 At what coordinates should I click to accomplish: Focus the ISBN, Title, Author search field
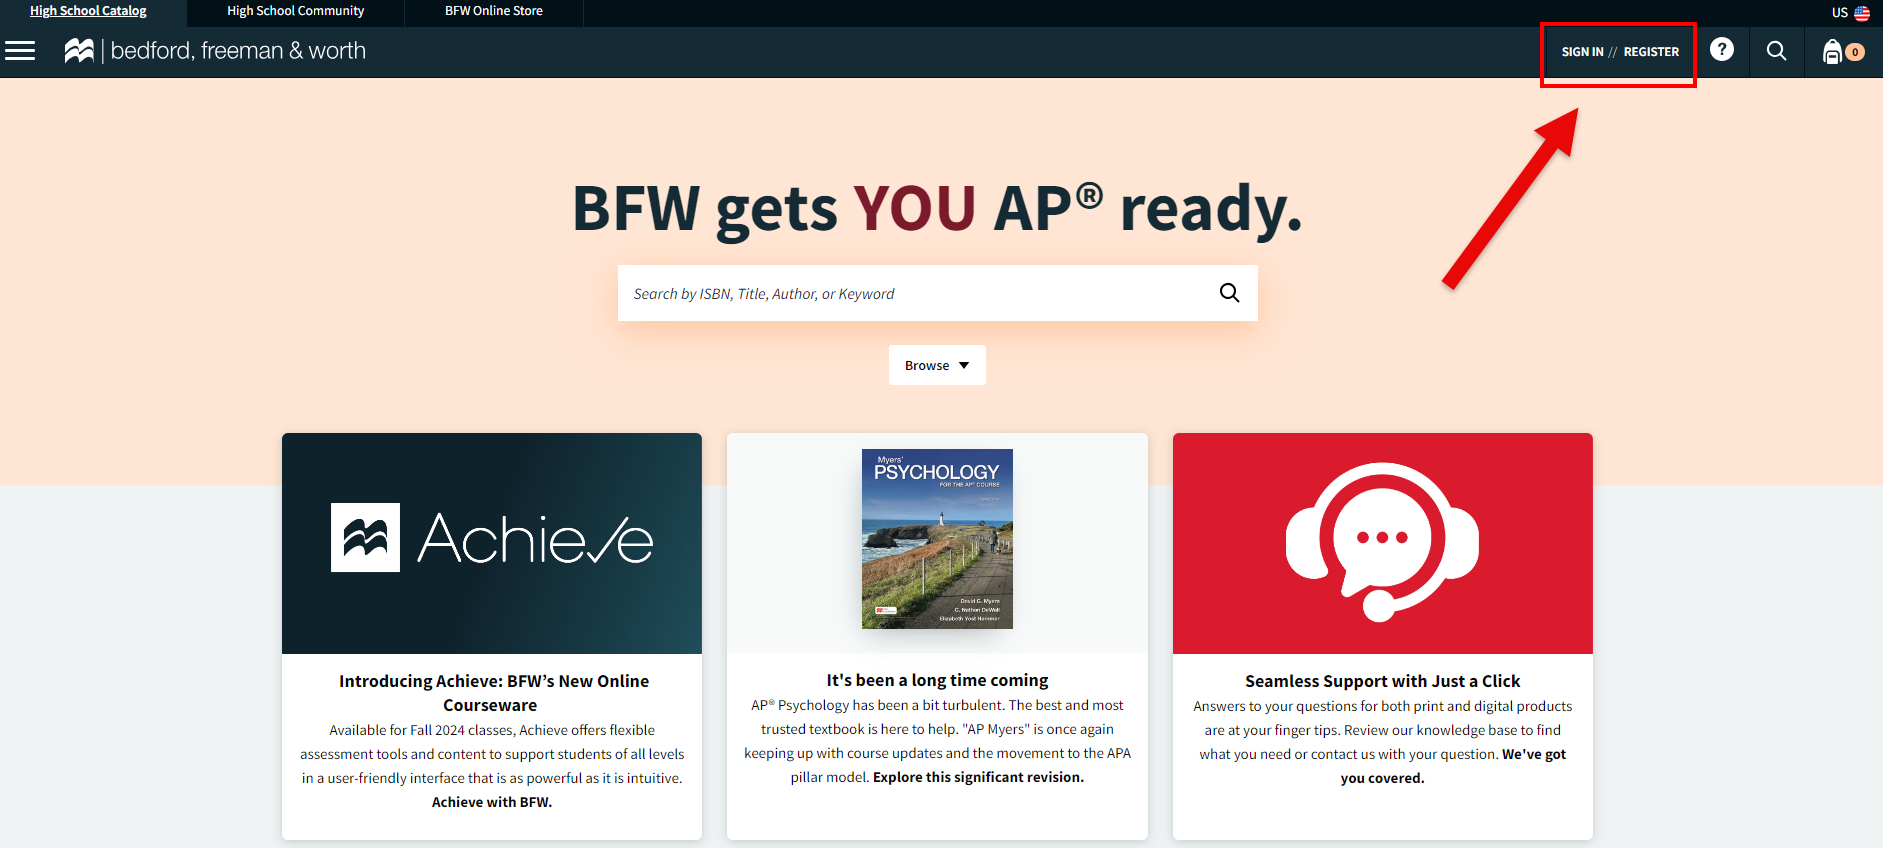click(x=910, y=293)
